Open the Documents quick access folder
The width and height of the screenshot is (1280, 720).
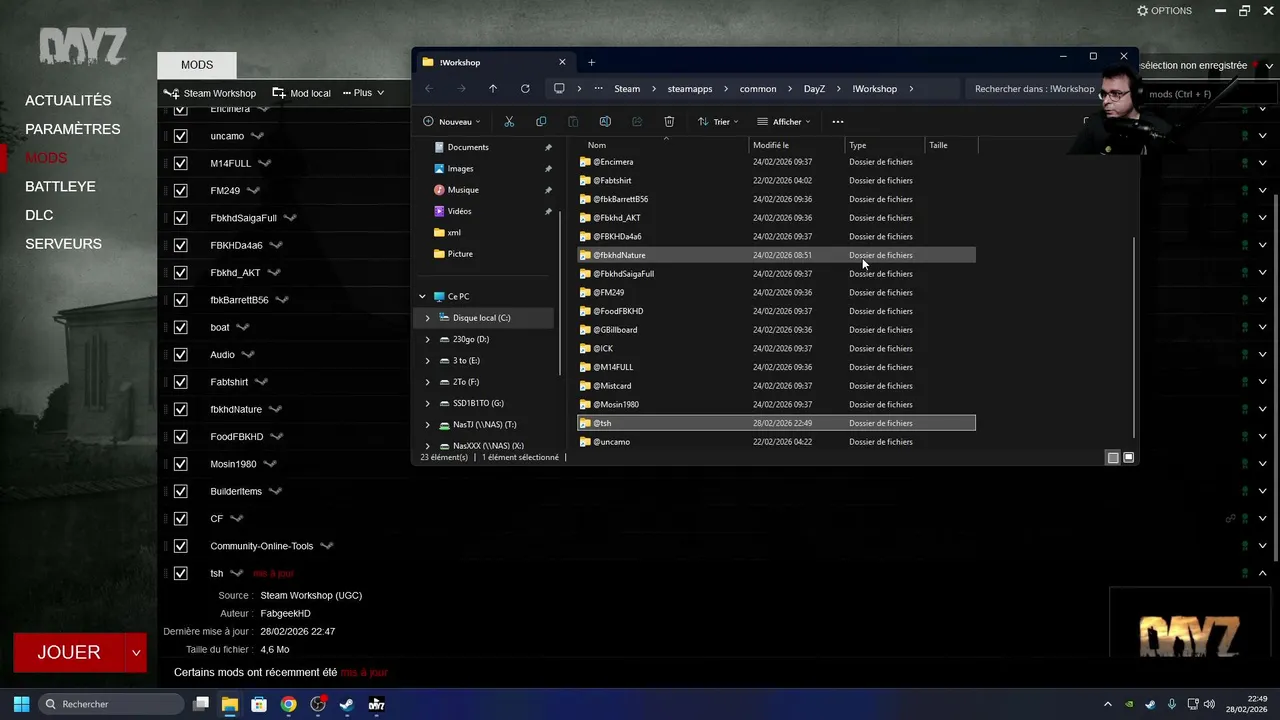pyautogui.click(x=468, y=147)
